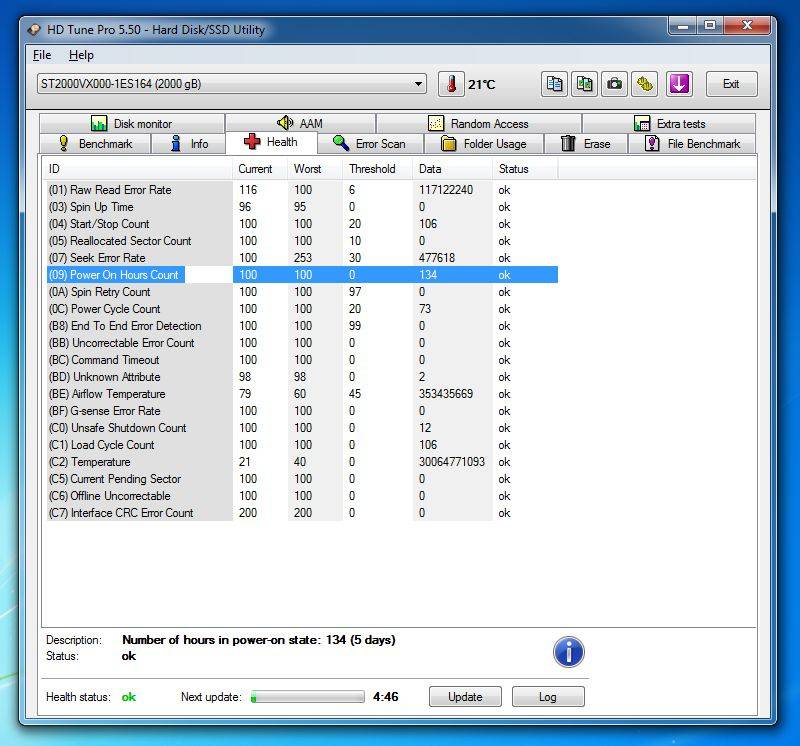Select the (09) Power On Hours Count row
This screenshot has height=746, width=800.
[x=302, y=275]
